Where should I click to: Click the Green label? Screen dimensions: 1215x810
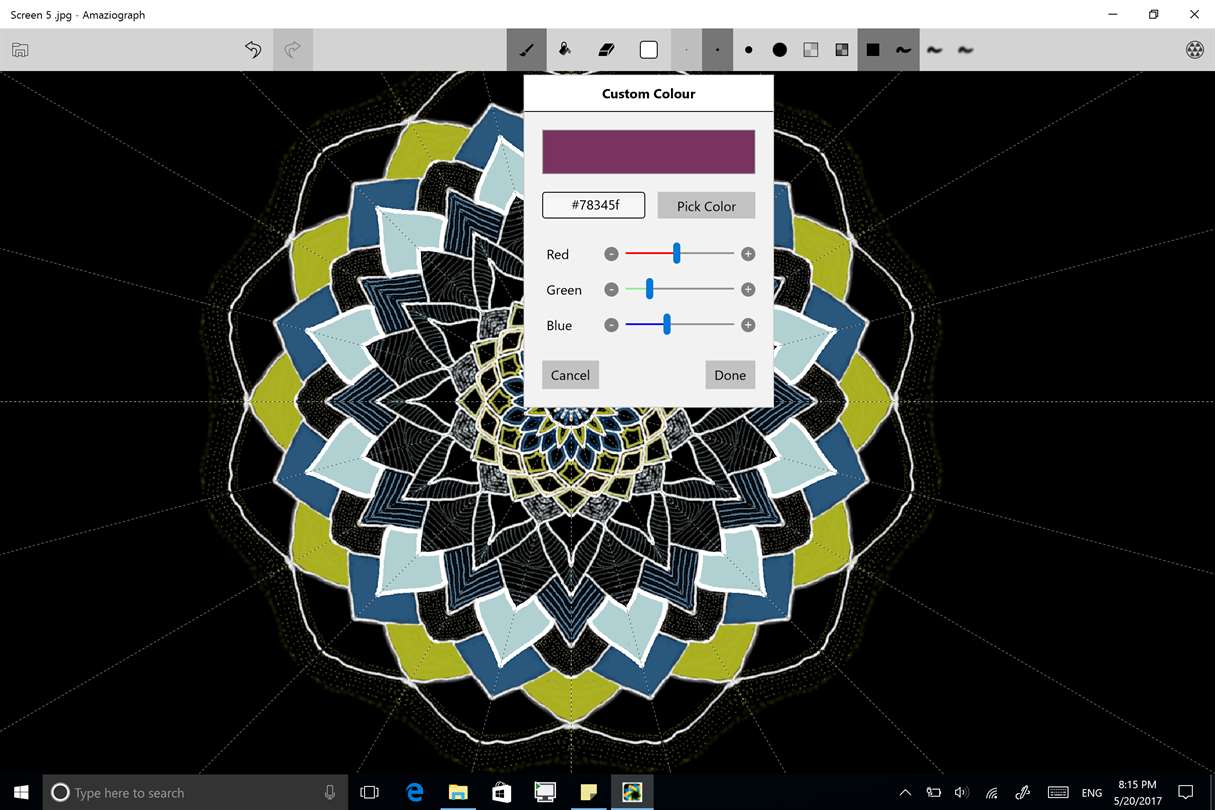[x=564, y=290]
